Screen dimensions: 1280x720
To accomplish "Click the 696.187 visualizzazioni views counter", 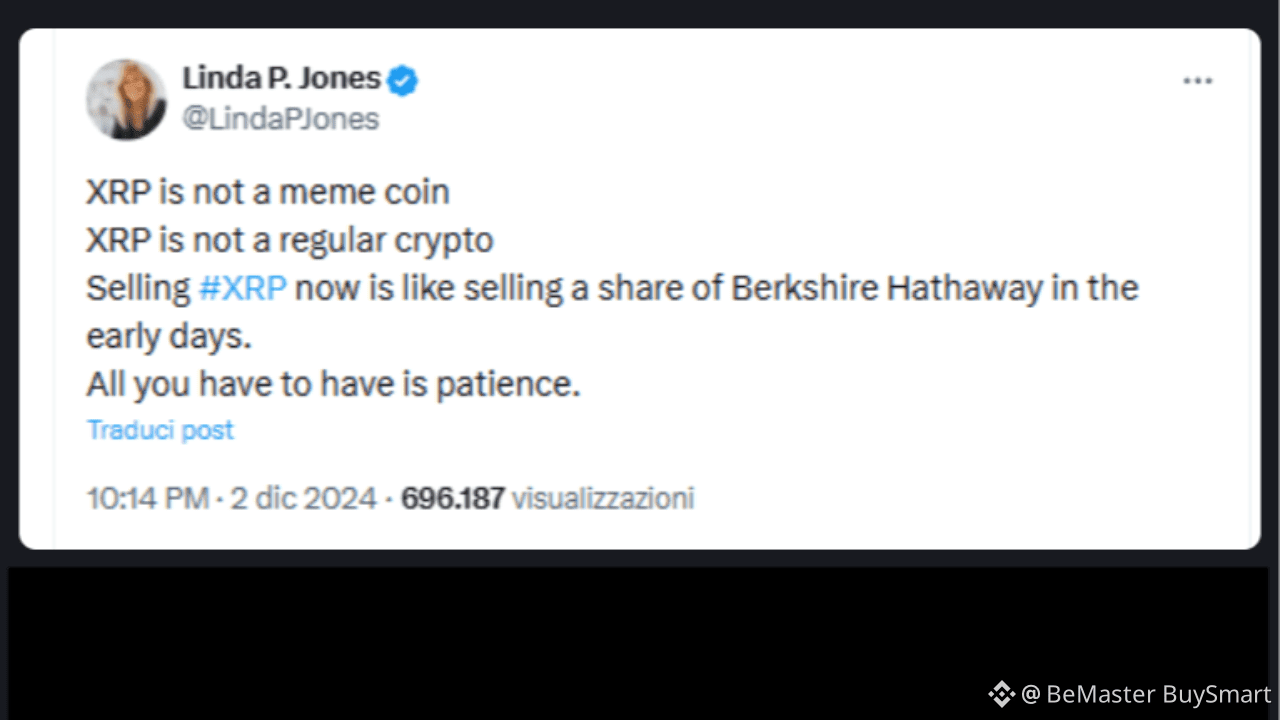I will point(547,498).
